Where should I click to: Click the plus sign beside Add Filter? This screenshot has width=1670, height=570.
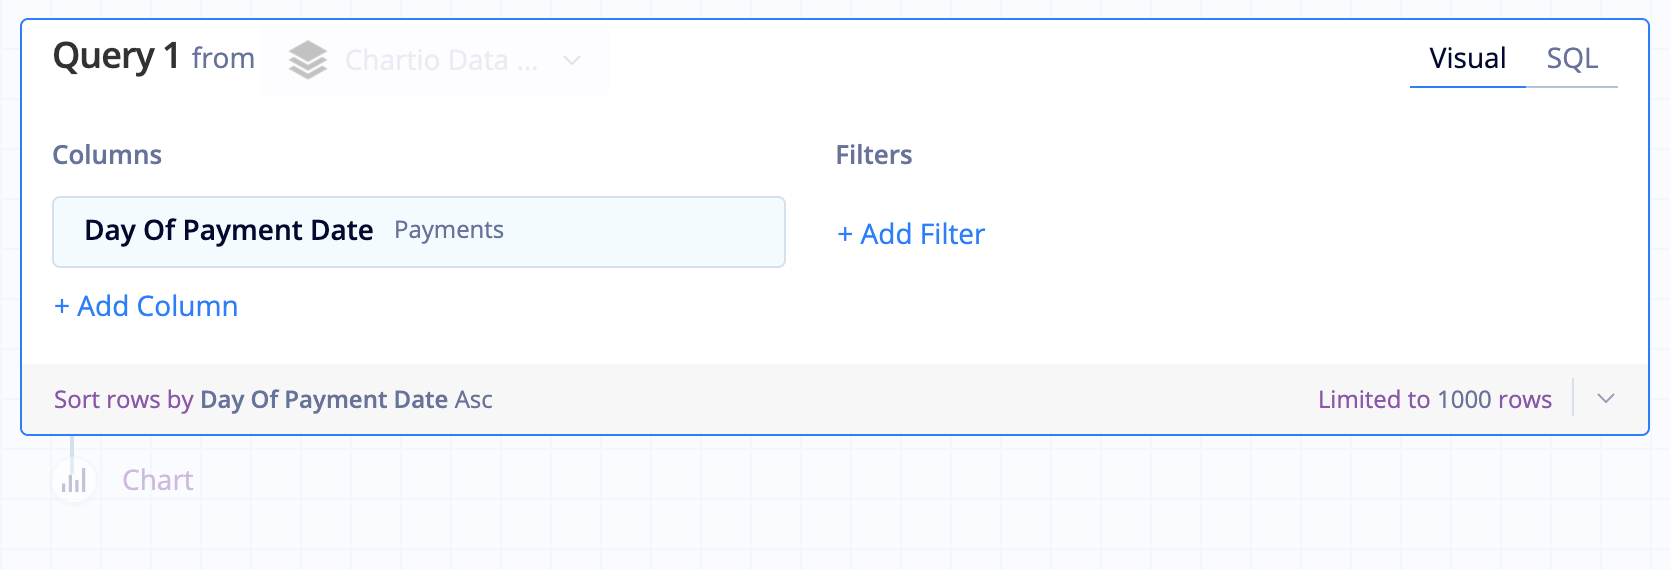click(845, 235)
